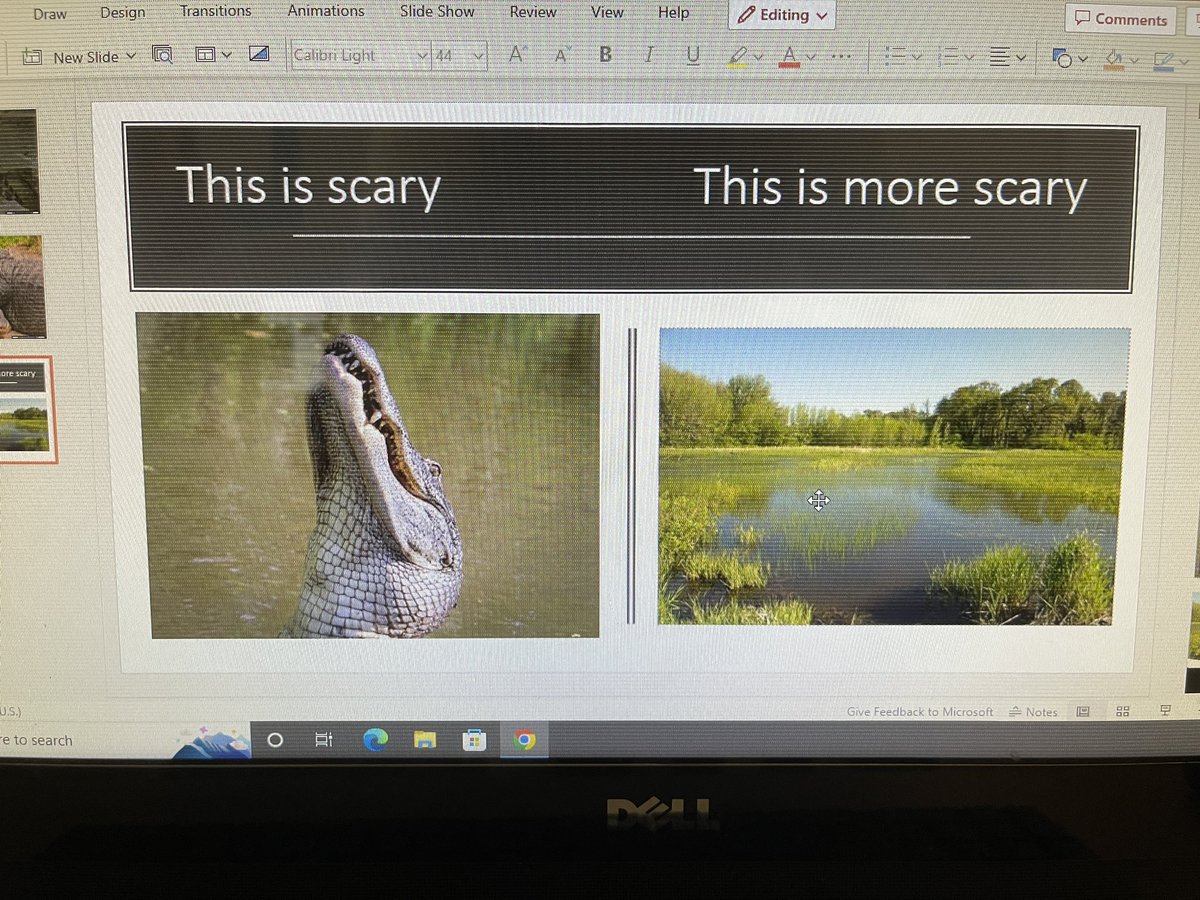This screenshot has height=900, width=1200.
Task: Start slide show from status bar icon
Action: coord(1165,710)
